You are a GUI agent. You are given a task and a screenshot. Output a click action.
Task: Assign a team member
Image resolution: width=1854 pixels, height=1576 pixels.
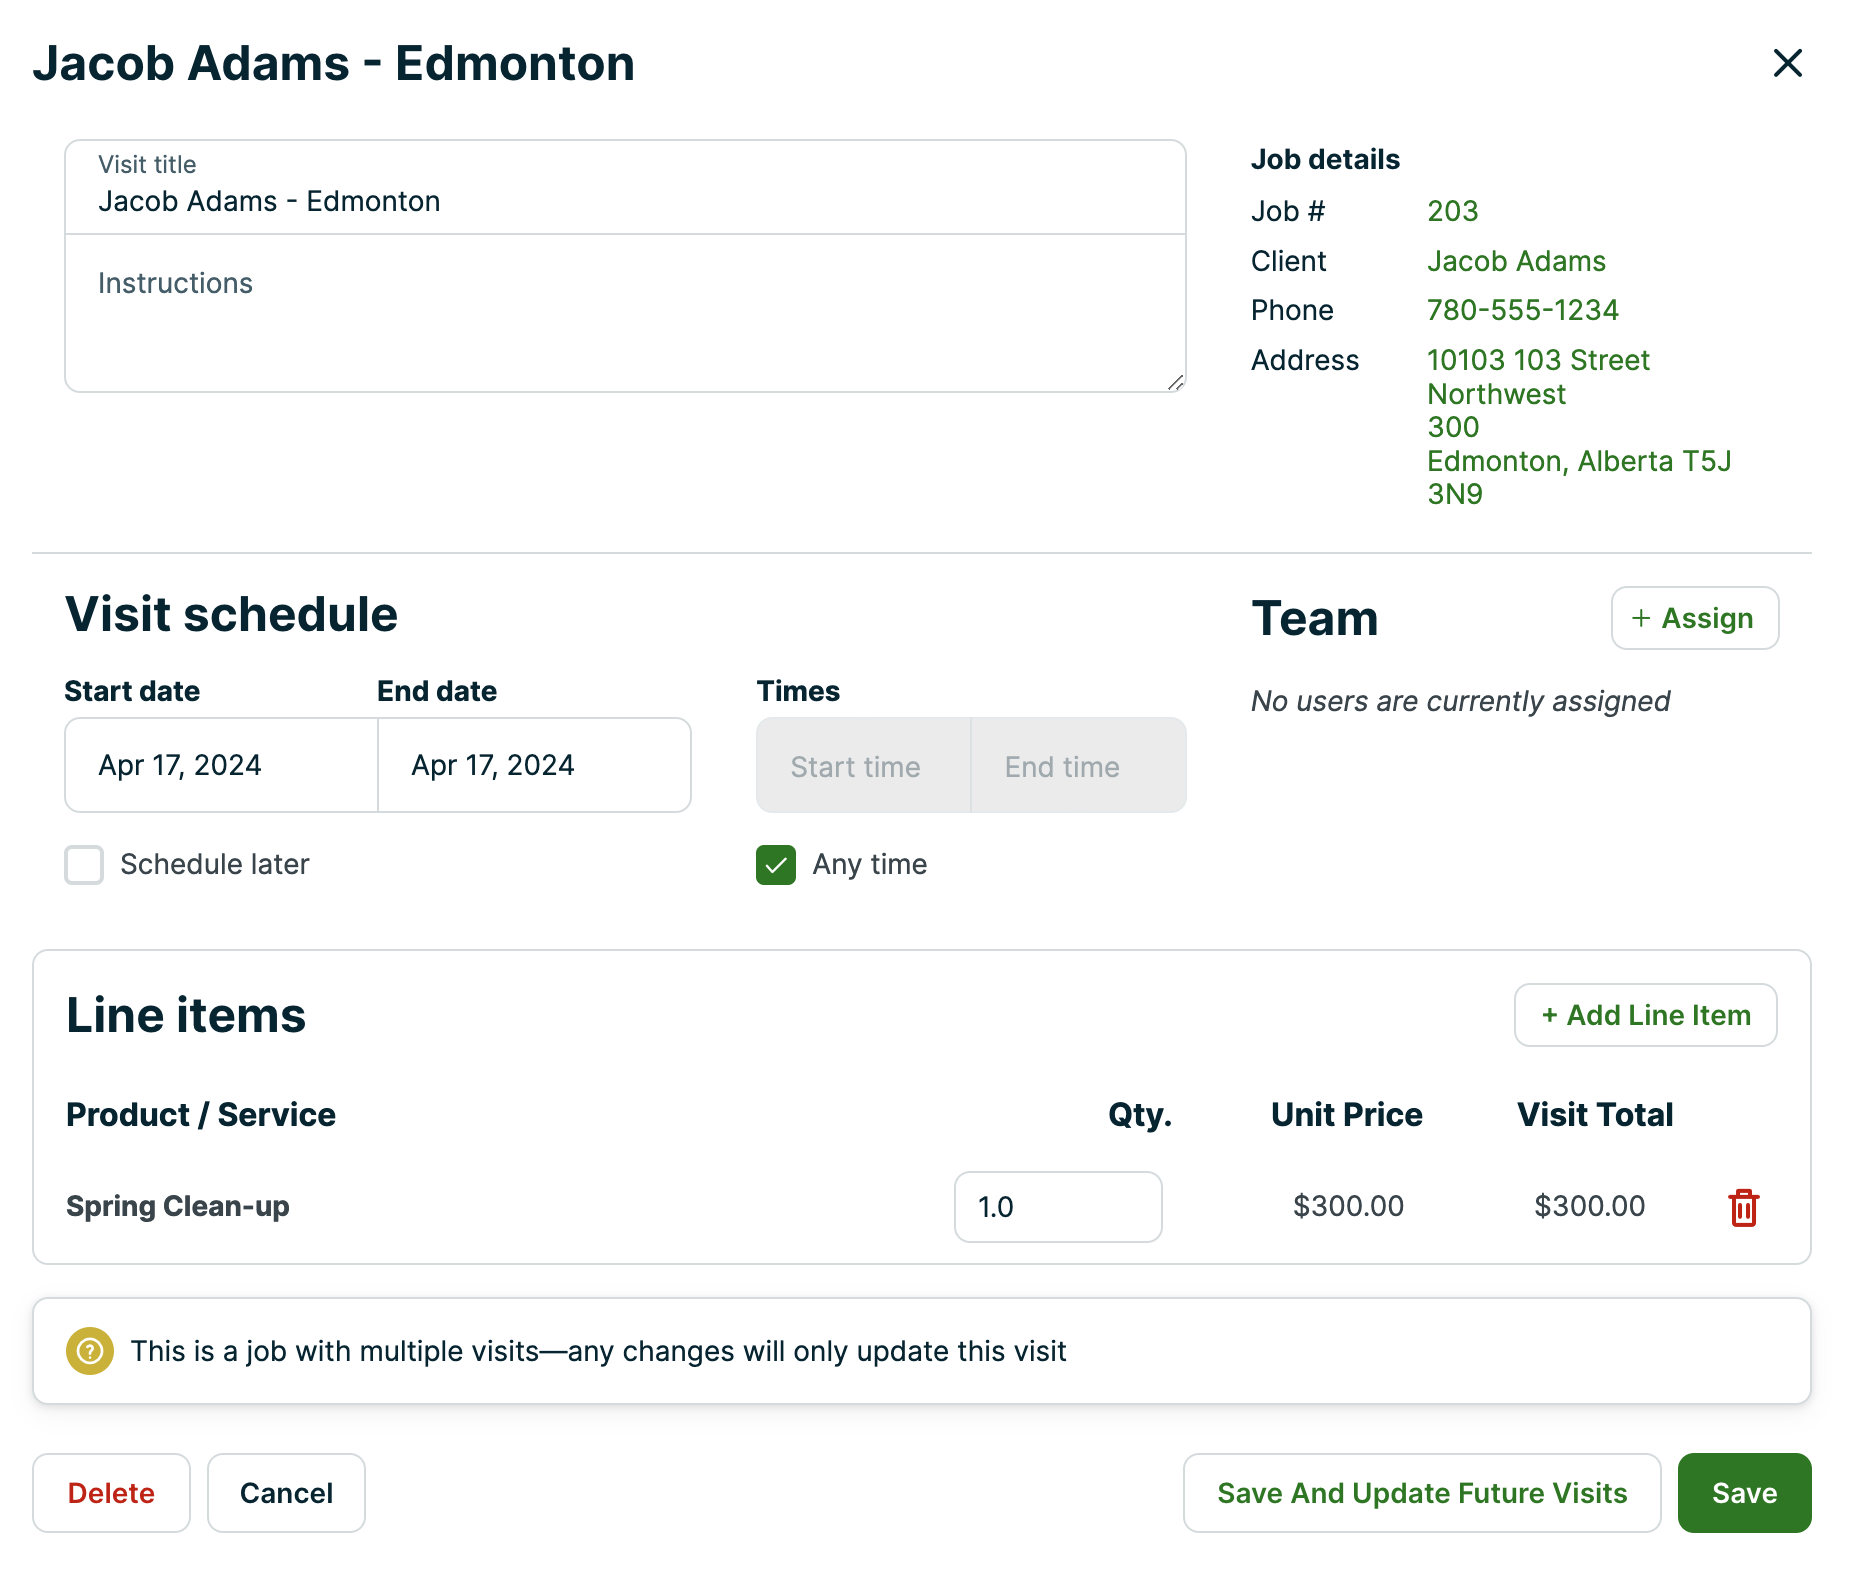coord(1694,618)
